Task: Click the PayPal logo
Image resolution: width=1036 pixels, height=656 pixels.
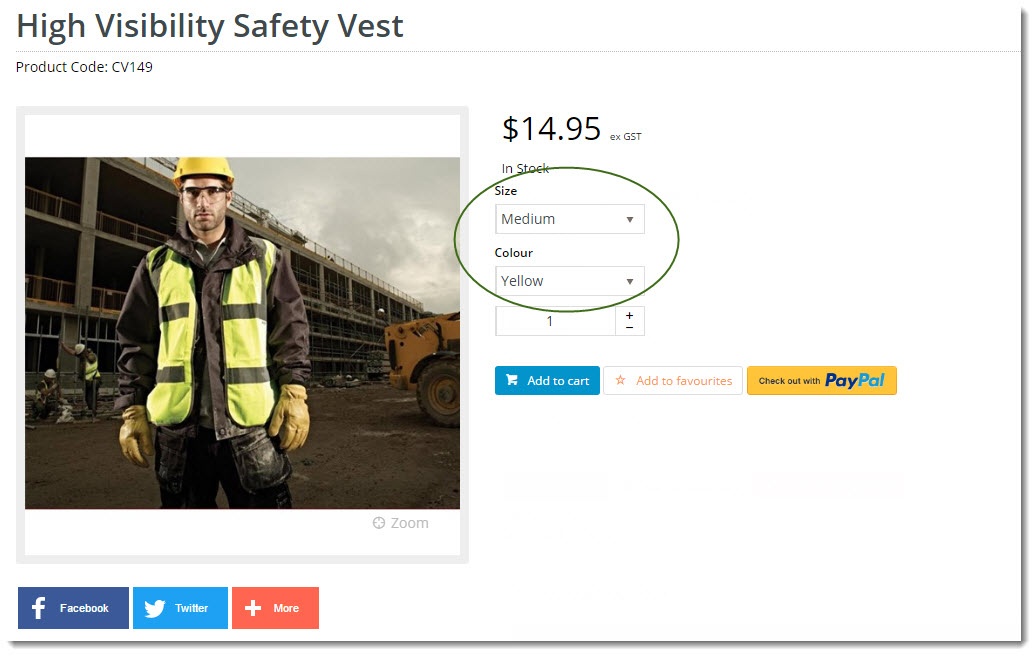Action: [854, 381]
